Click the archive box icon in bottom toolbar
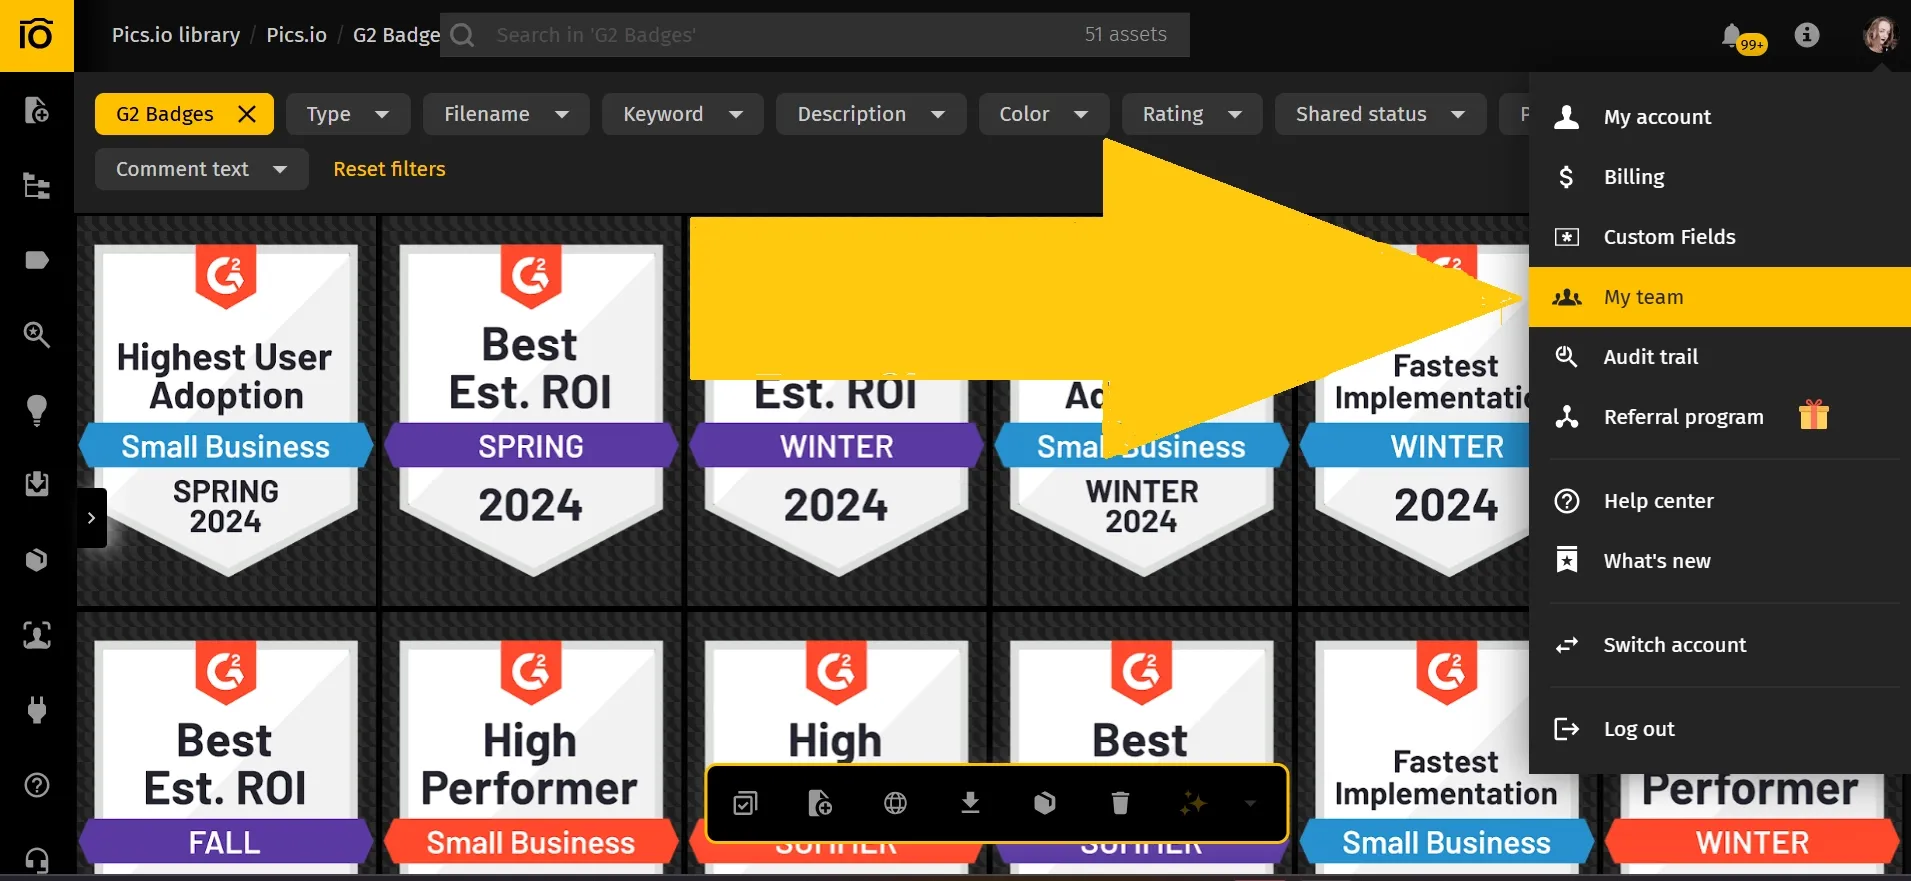Viewport: 1911px width, 881px height. point(1045,803)
